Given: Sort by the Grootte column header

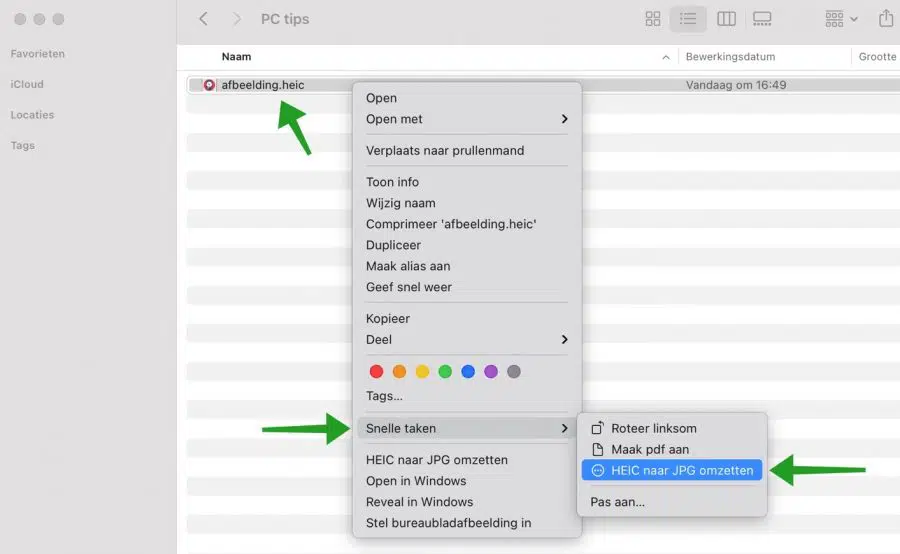Looking at the screenshot, I should click(877, 57).
